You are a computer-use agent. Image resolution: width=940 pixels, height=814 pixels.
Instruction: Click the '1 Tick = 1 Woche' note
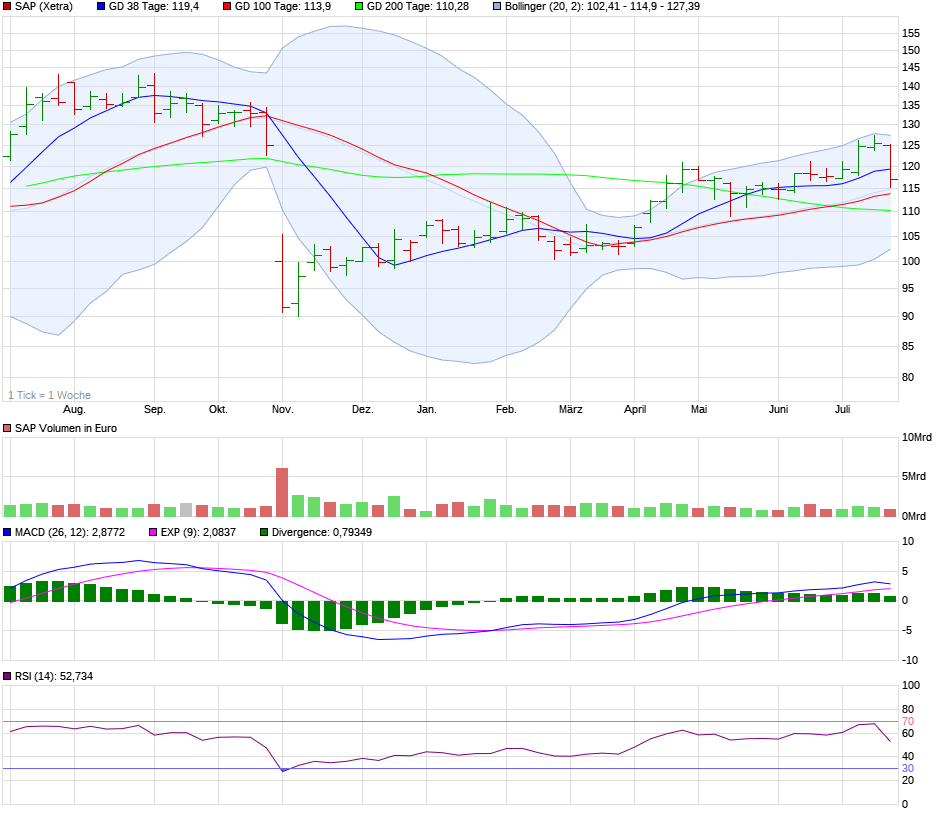point(49,395)
